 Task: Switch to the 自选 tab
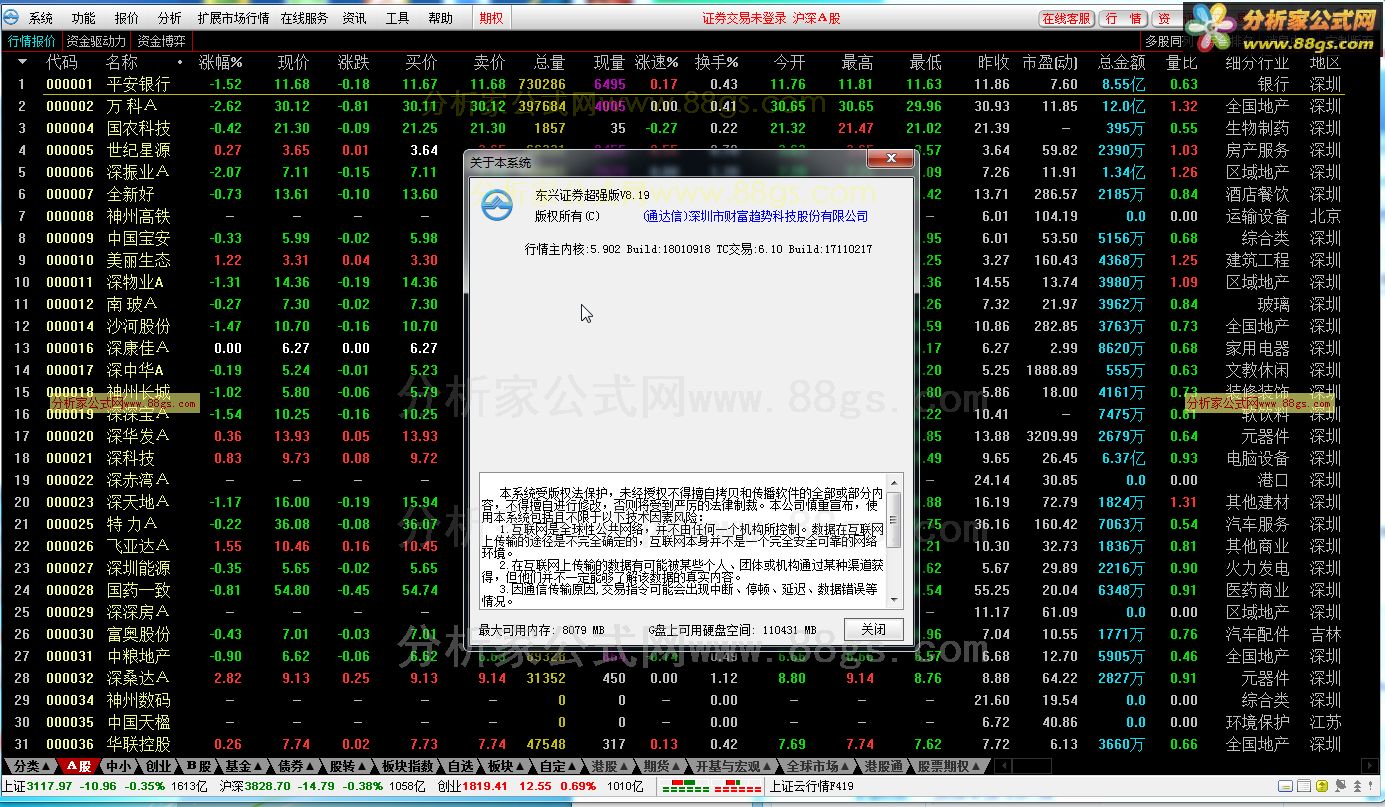point(460,766)
